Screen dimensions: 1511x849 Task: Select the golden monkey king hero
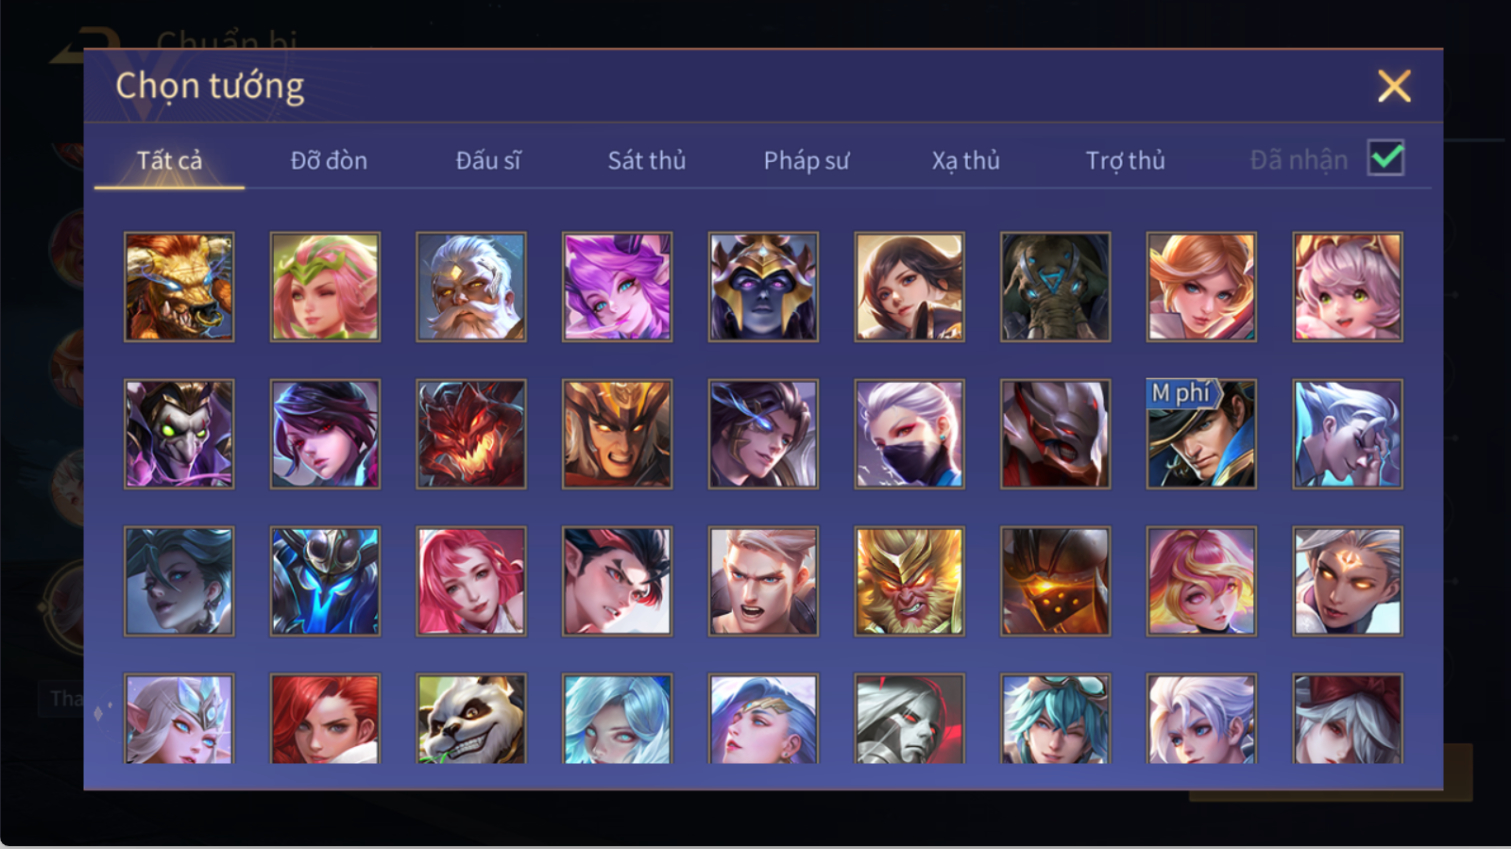(909, 581)
